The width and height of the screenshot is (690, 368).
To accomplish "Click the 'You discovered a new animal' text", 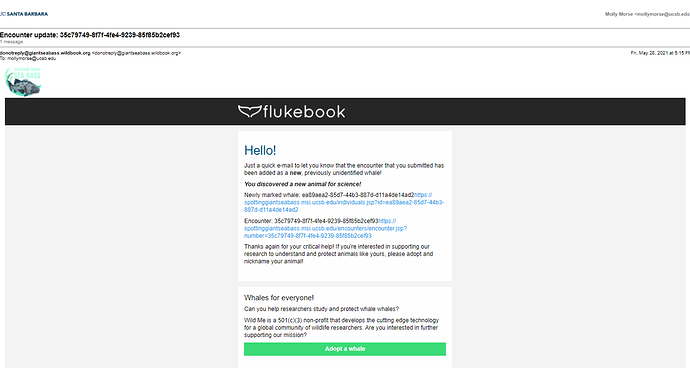I will (303, 184).
